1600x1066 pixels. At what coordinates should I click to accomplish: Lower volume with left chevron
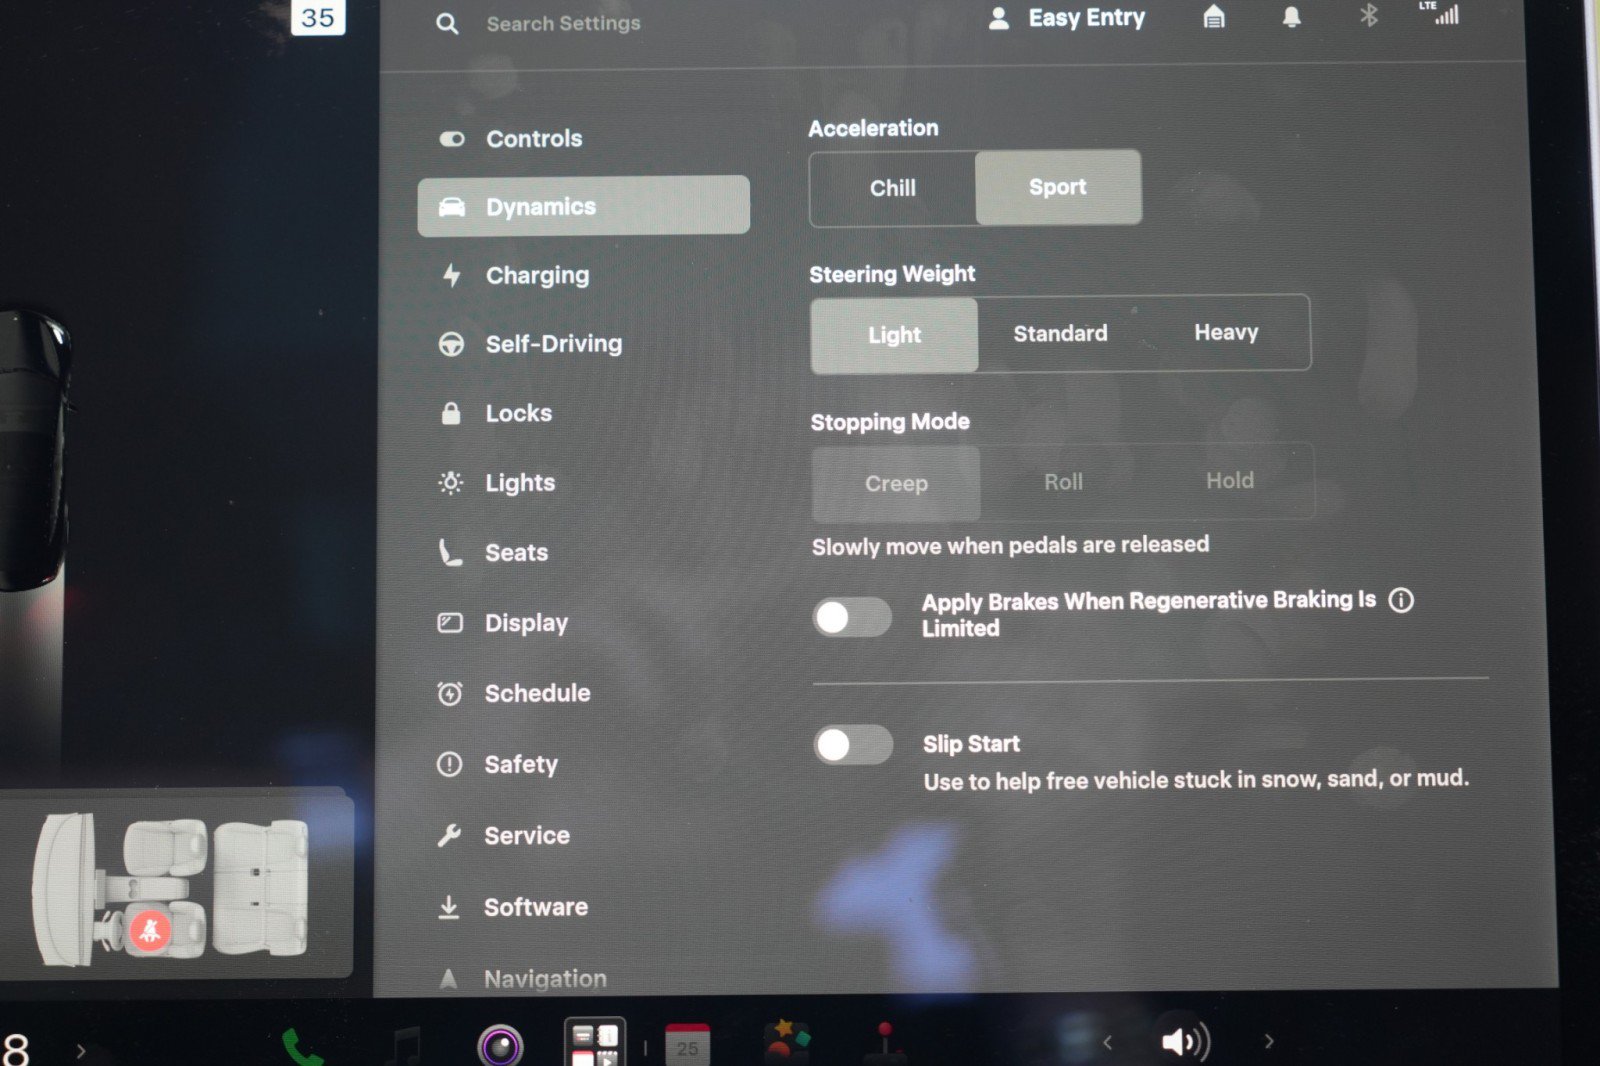point(1107,1042)
